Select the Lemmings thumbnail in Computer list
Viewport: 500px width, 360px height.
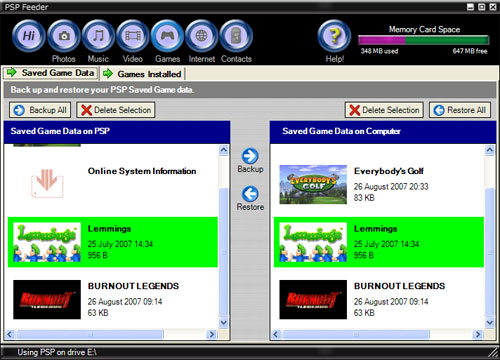coord(313,242)
